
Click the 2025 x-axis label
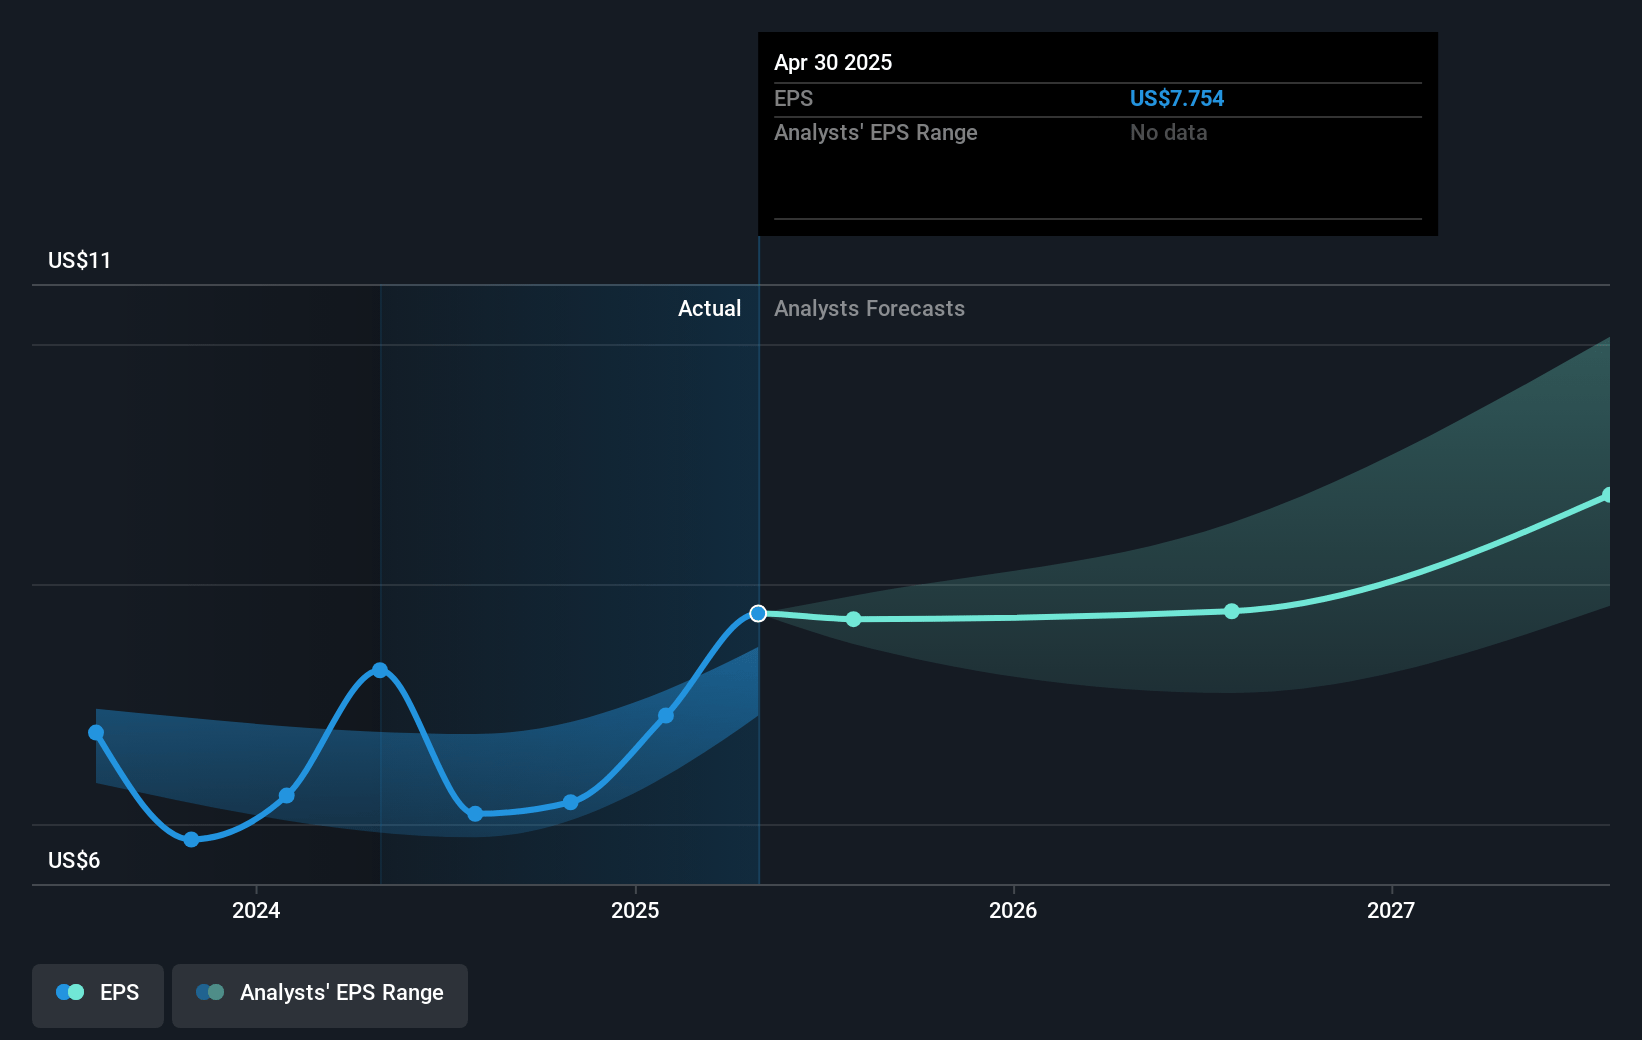(635, 910)
